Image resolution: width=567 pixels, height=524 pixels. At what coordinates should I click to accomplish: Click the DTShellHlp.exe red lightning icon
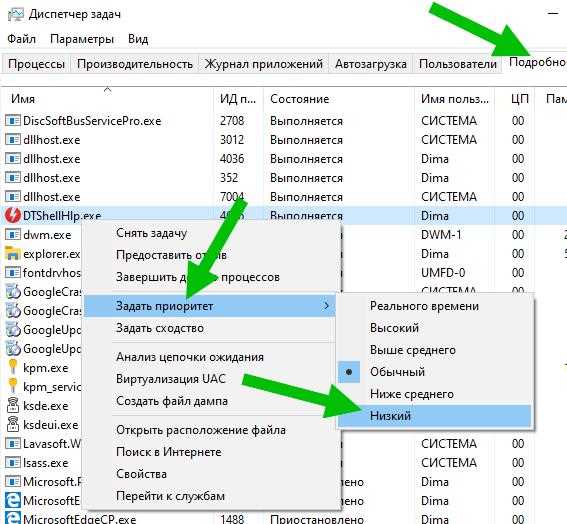[x=13, y=216]
